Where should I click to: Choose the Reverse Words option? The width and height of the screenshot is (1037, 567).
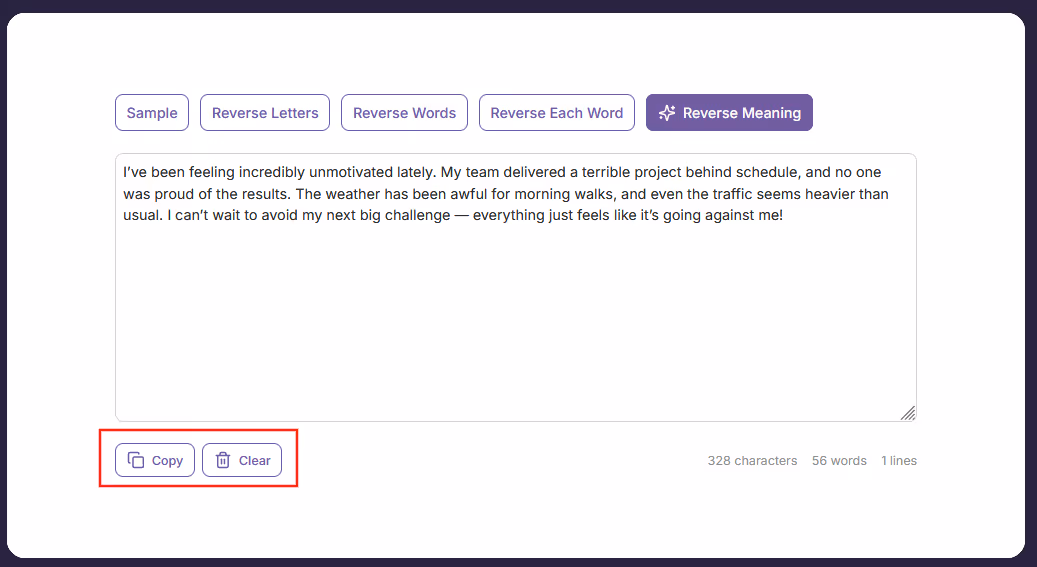pyautogui.click(x=404, y=112)
